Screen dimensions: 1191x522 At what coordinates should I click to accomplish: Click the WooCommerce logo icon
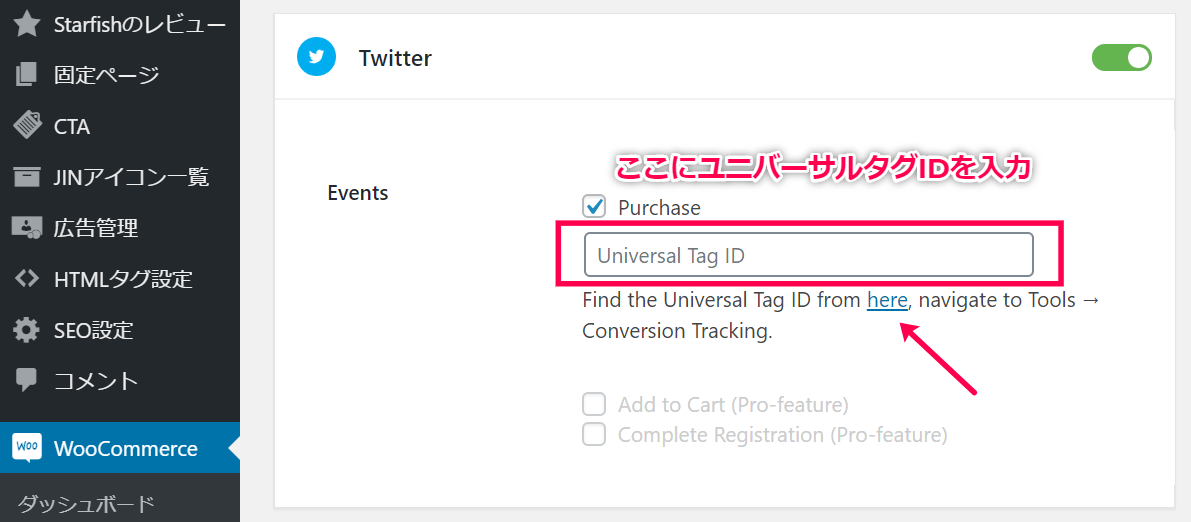(27, 448)
